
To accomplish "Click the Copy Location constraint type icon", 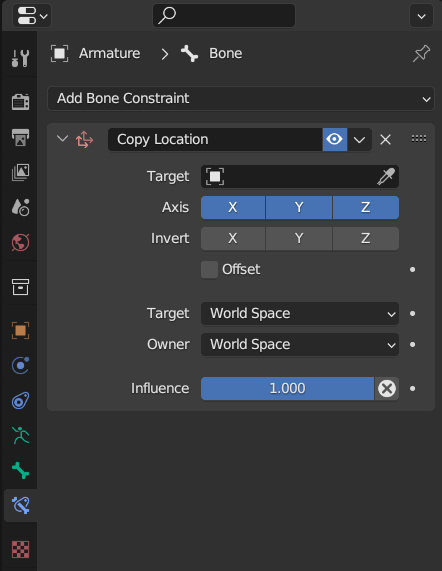I will click(84, 139).
